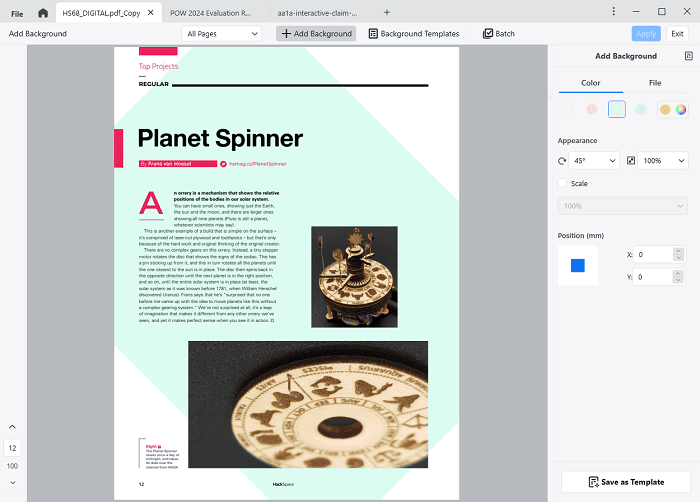This screenshot has width=700, height=502.
Task: Pick the light orange color swatch
Action: [x=592, y=109]
